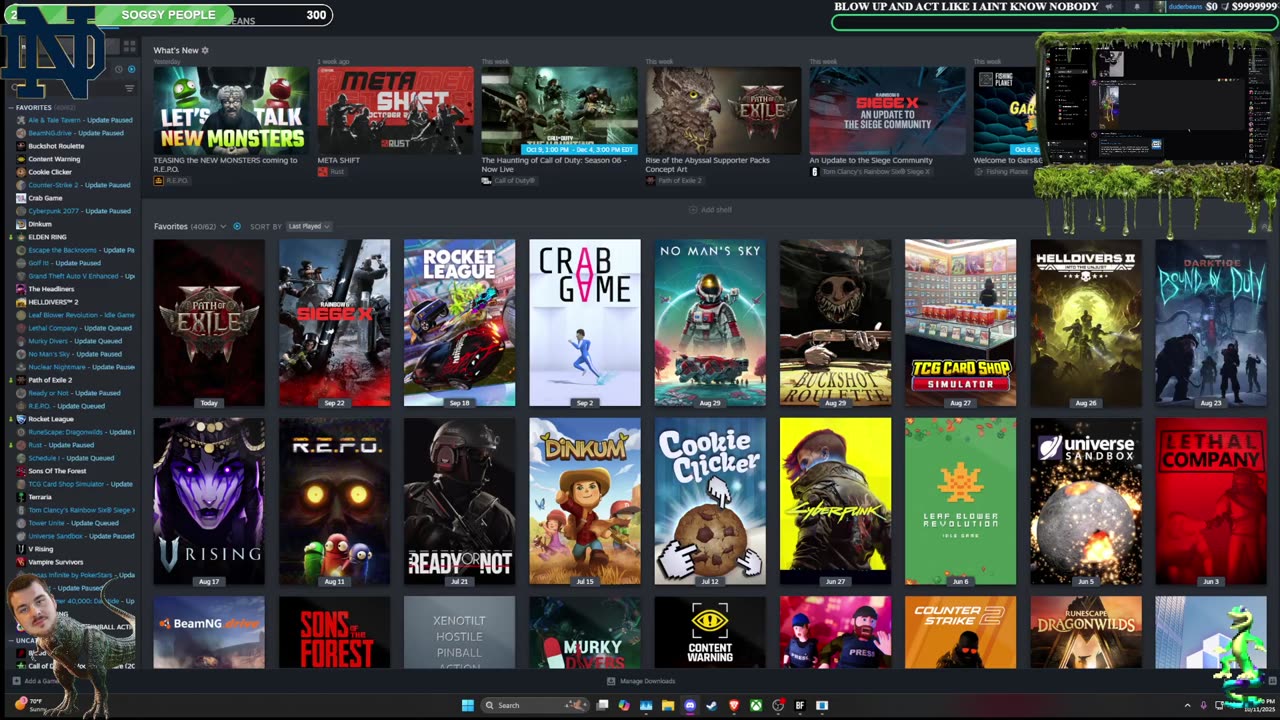Screen dimensions: 1280x720
Task: Click the R.E.P.O. game tag under news
Action: coord(171,181)
